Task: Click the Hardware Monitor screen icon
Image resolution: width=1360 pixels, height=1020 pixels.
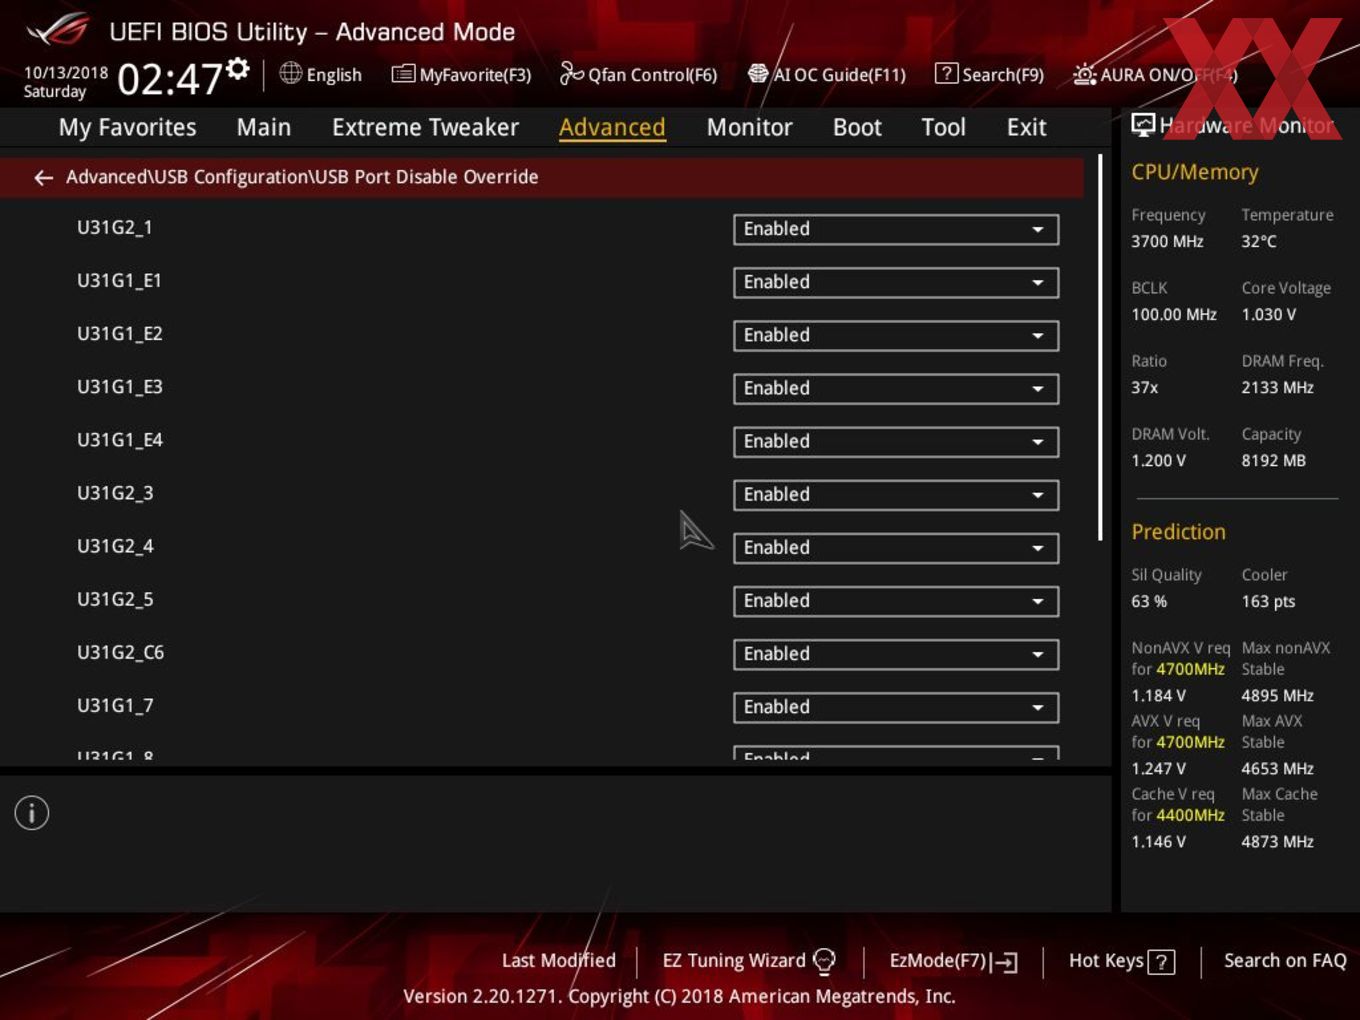Action: [1143, 125]
